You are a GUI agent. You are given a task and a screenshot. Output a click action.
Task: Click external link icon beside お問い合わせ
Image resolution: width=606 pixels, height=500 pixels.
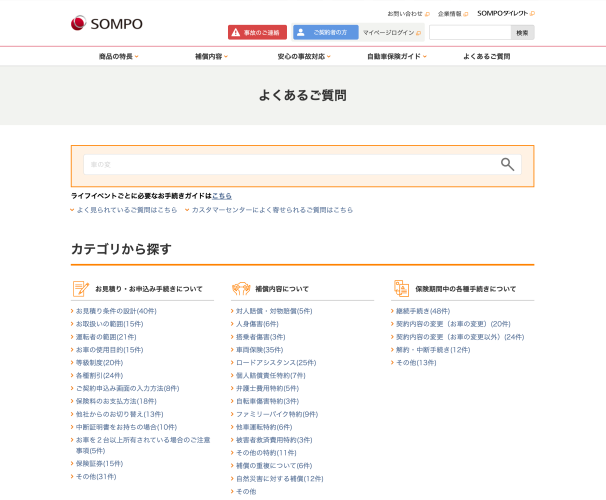pyautogui.click(x=427, y=14)
